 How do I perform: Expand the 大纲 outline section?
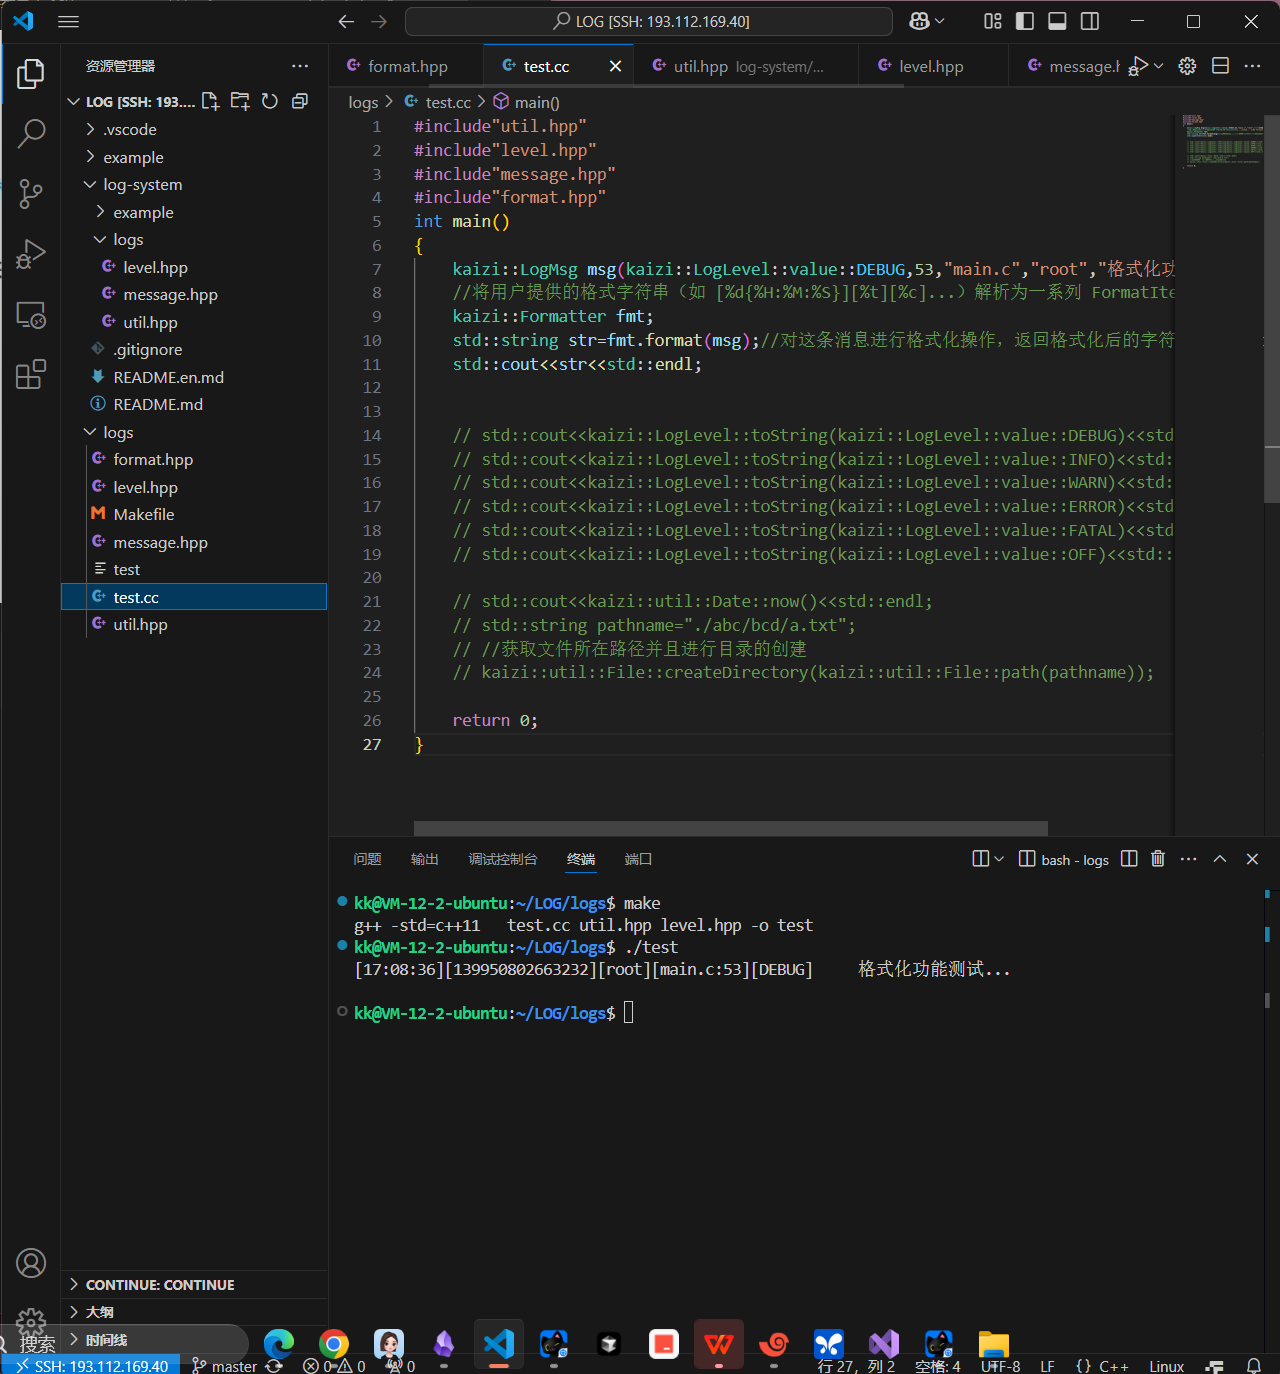pos(194,1312)
